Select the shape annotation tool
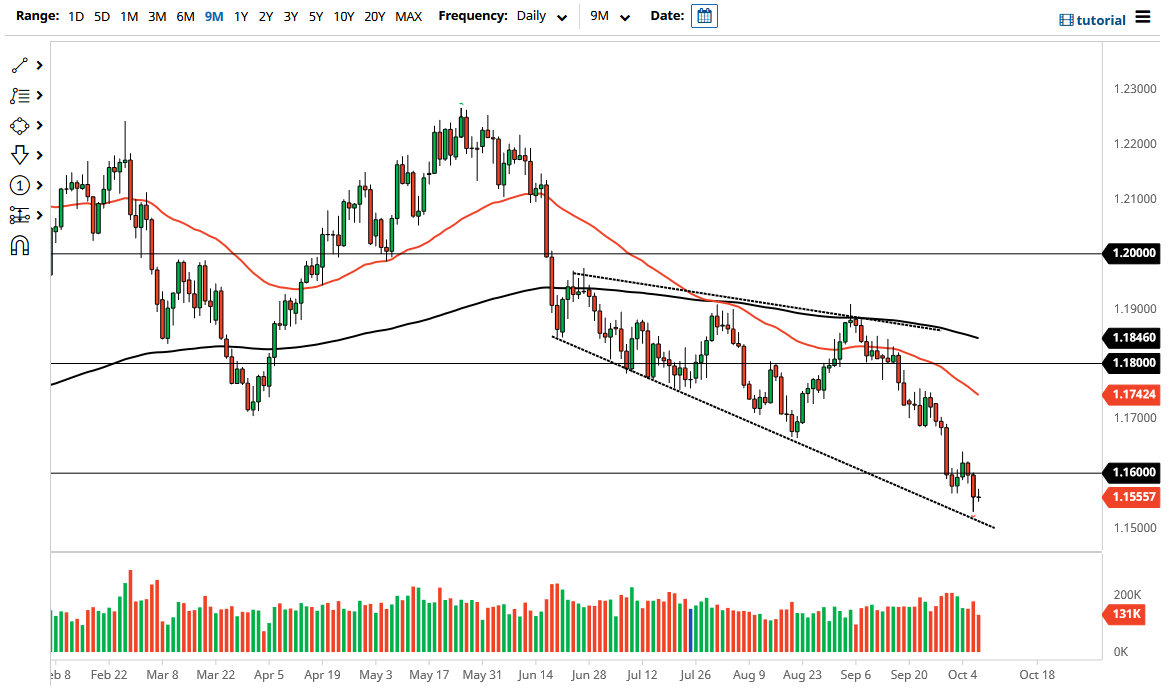 (x=18, y=125)
